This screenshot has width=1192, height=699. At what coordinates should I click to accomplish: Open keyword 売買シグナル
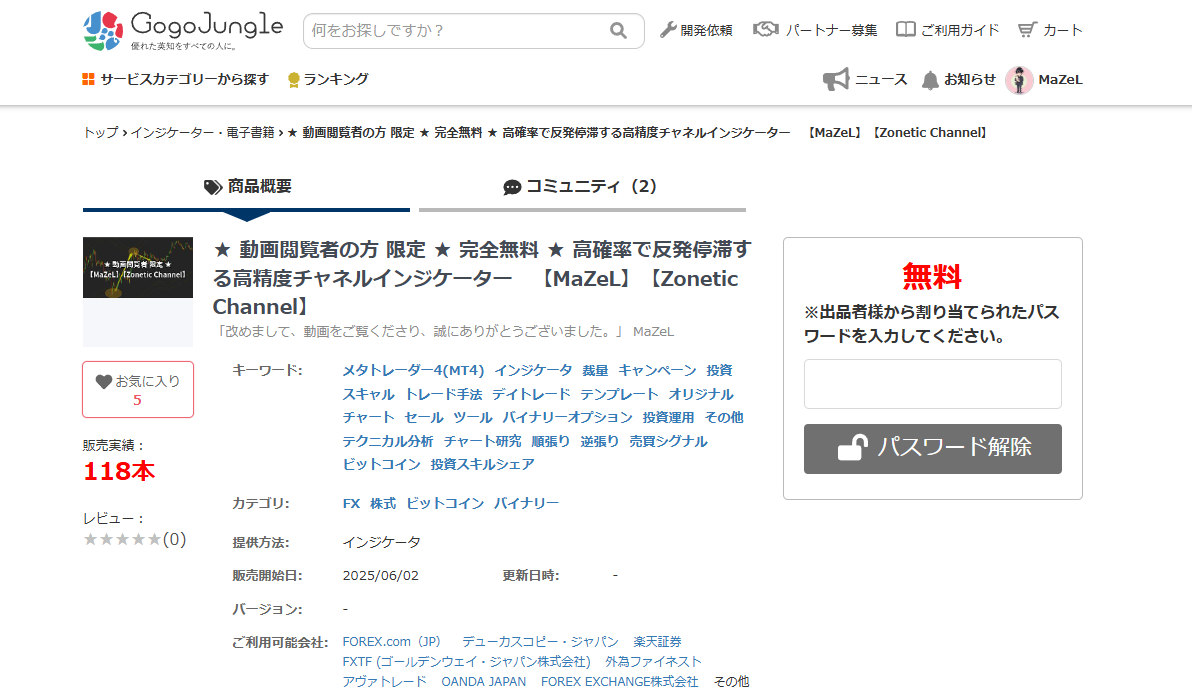click(x=668, y=441)
